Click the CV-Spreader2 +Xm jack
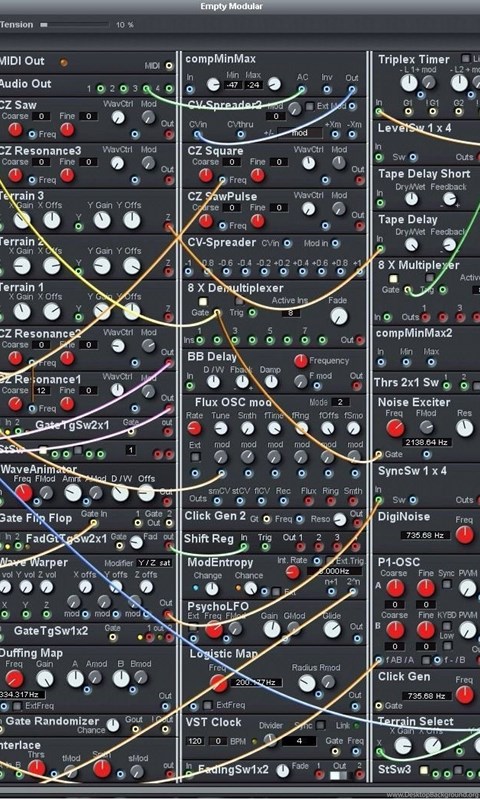This screenshot has height=800, width=480. click(x=335, y=135)
